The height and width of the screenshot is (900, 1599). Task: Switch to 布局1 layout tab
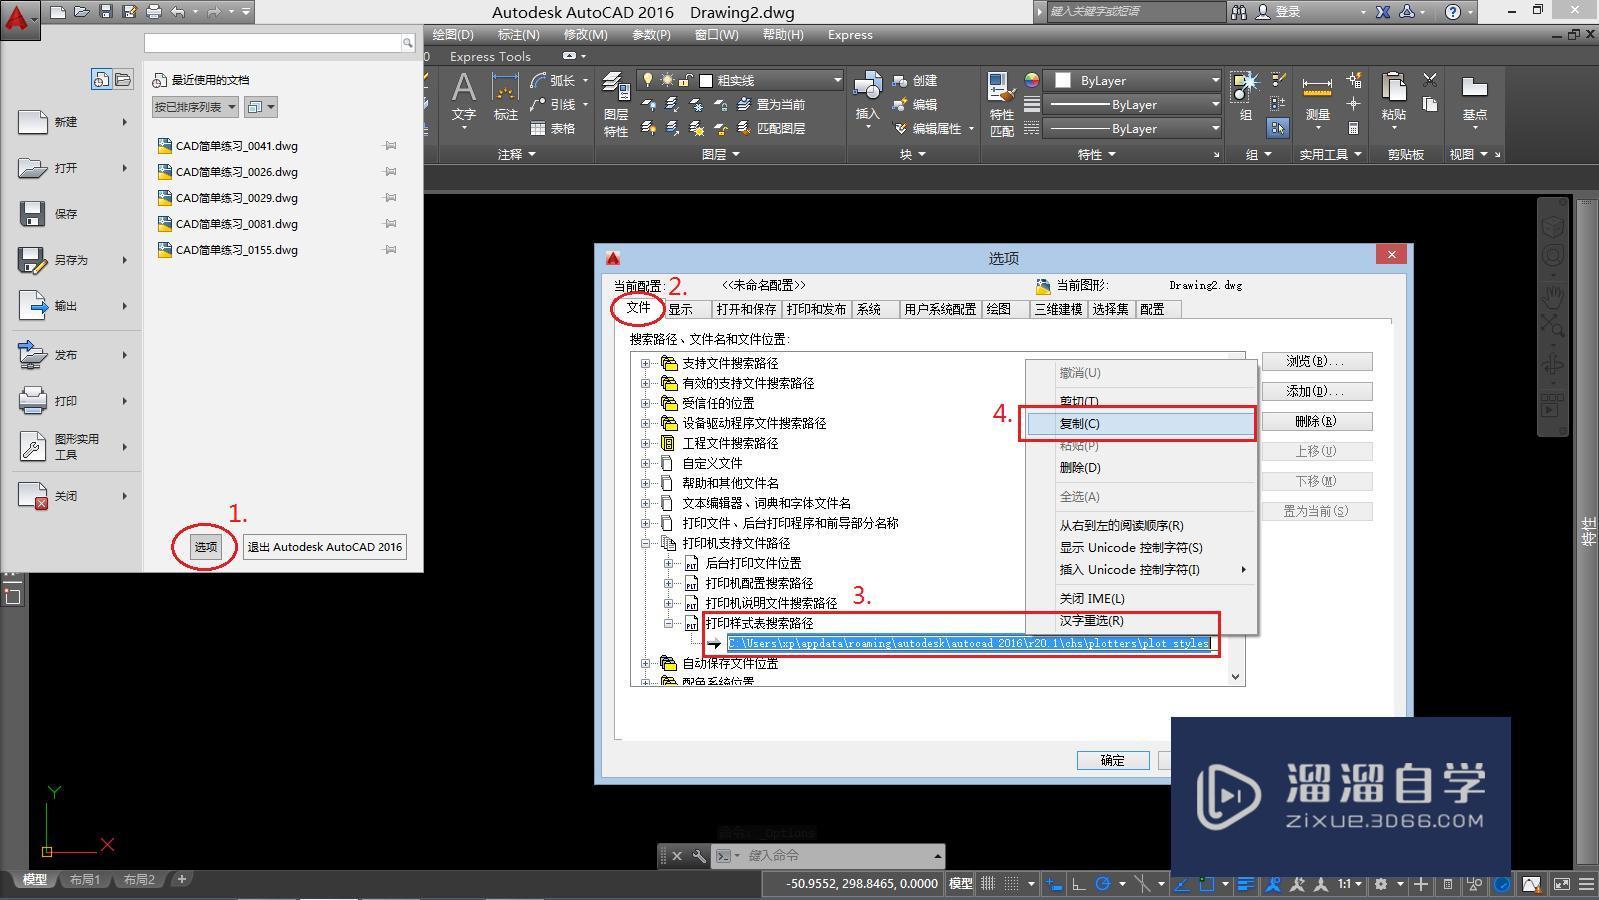tap(84, 880)
